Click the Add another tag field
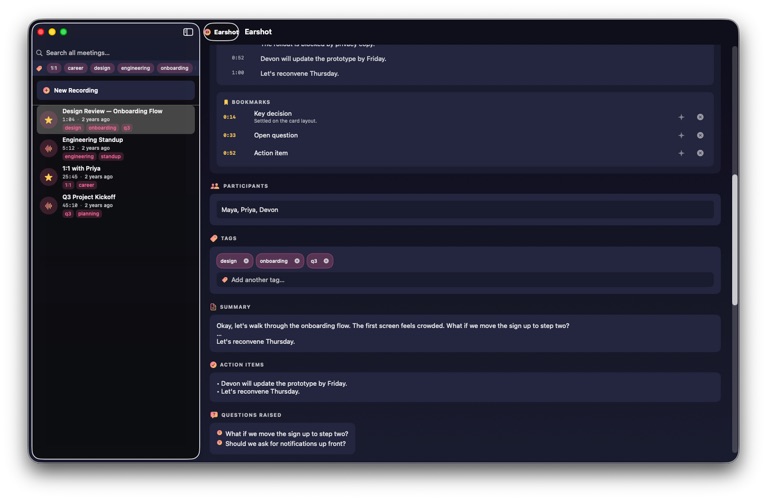Viewport: 767px width, 500px height. pyautogui.click(x=465, y=280)
